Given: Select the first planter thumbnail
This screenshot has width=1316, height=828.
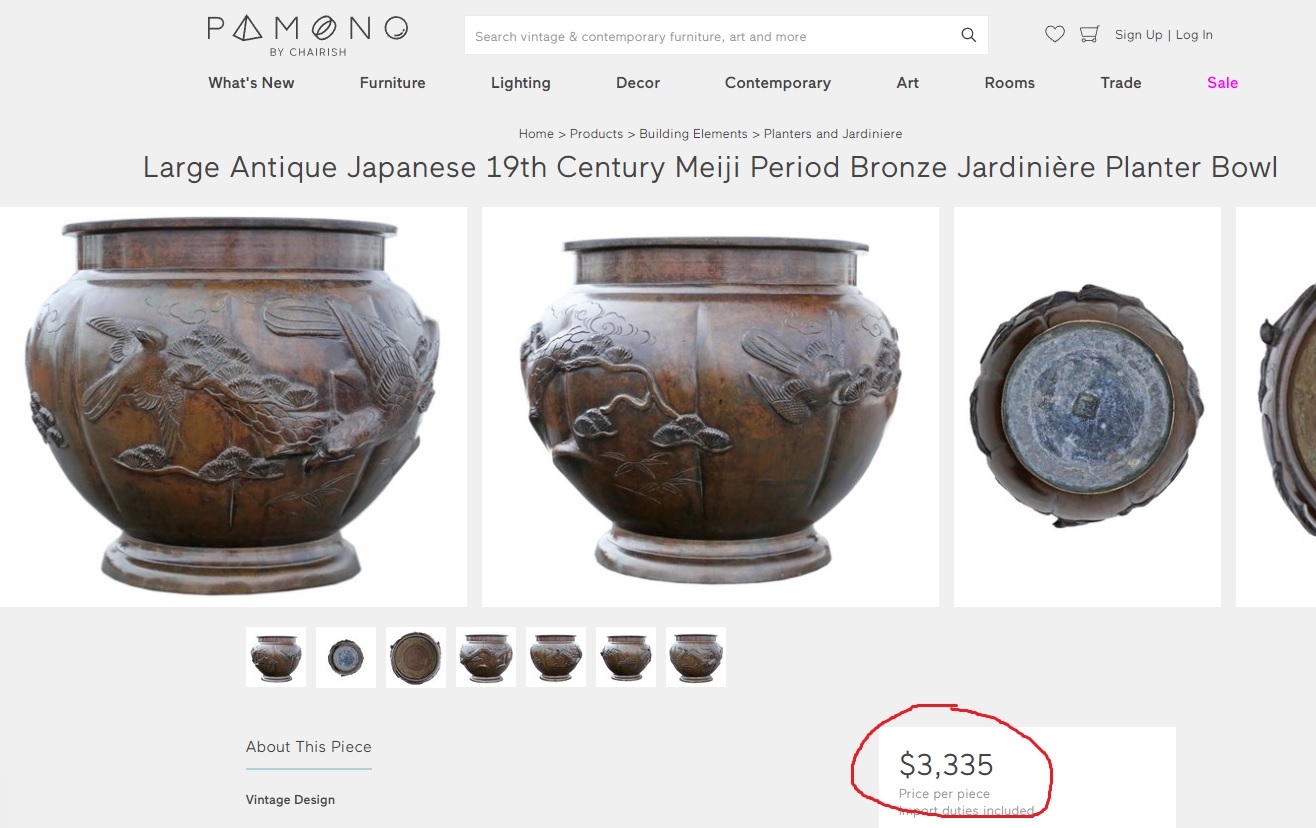Looking at the screenshot, I should pyautogui.click(x=276, y=657).
